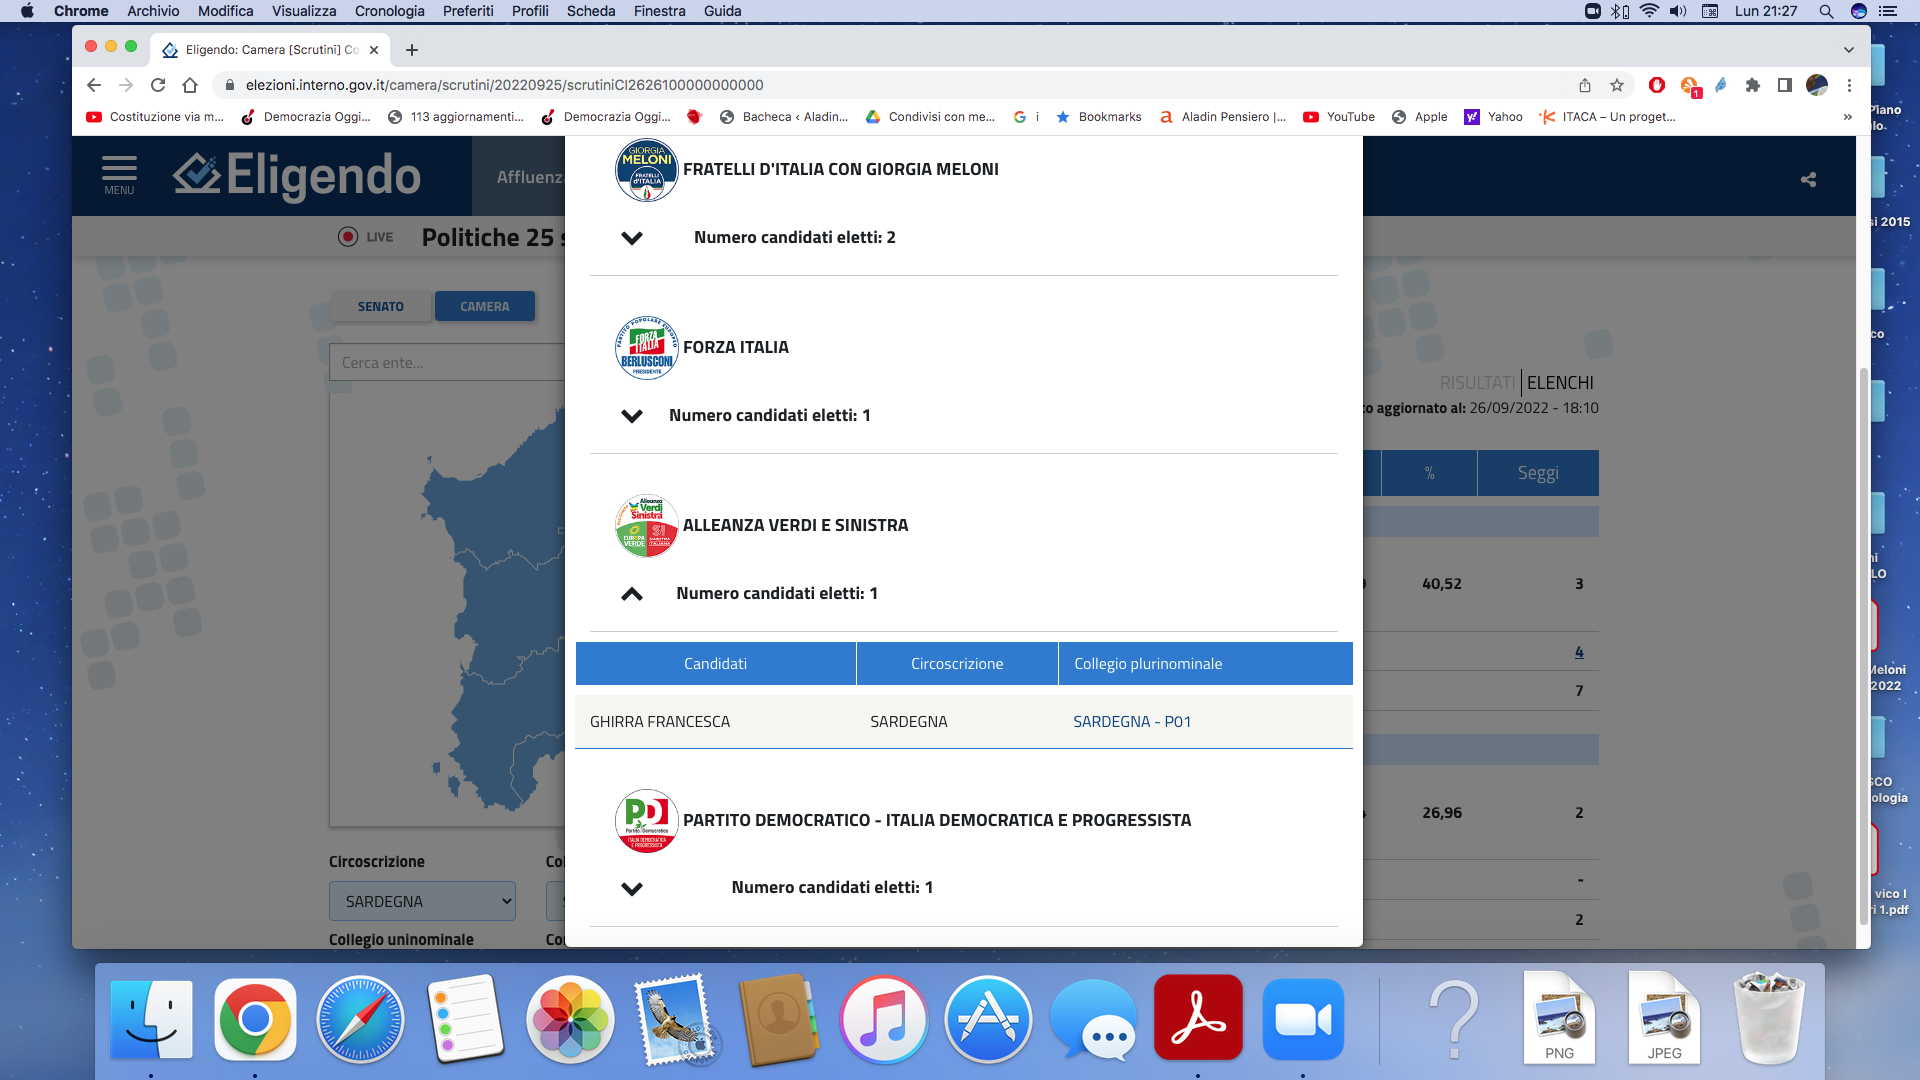Switch to ELENCHI view
Image resolution: width=1920 pixels, height=1080 pixels.
pos(1560,383)
